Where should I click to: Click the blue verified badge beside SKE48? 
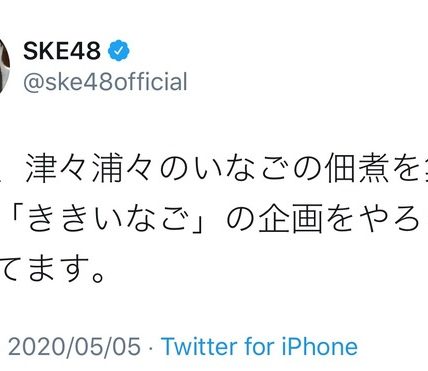(118, 50)
